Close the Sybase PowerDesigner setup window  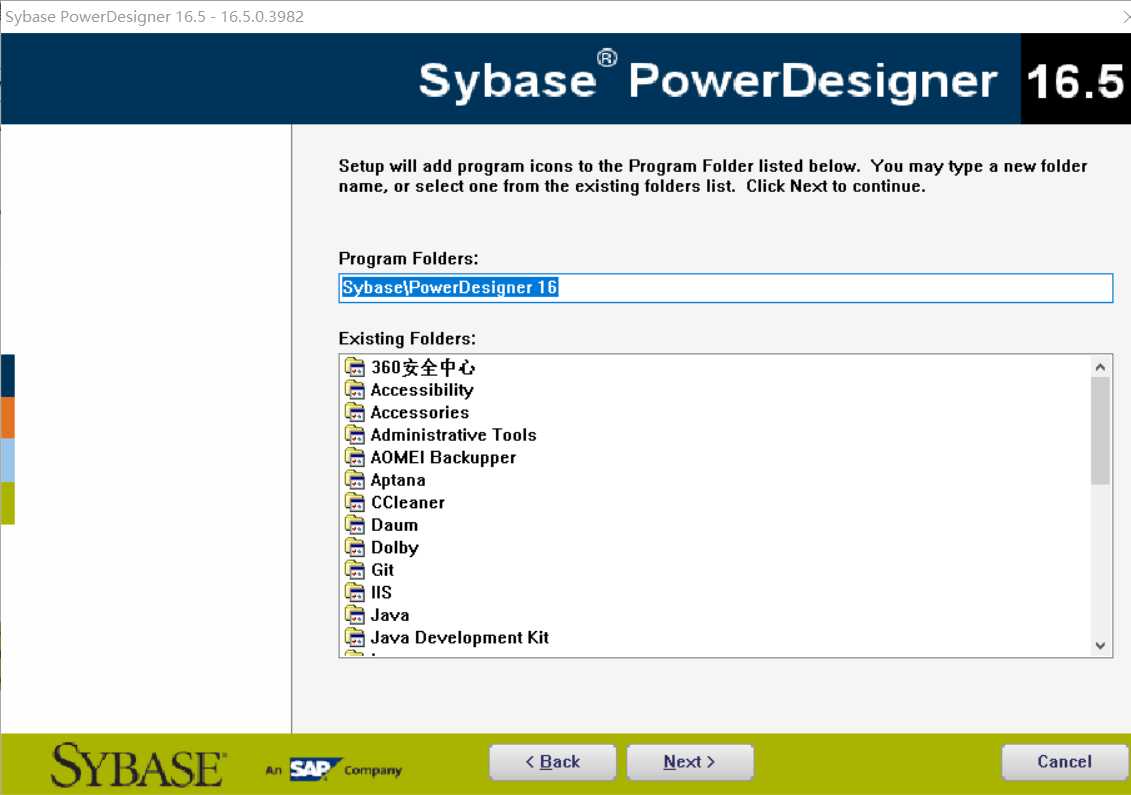click(1126, 17)
